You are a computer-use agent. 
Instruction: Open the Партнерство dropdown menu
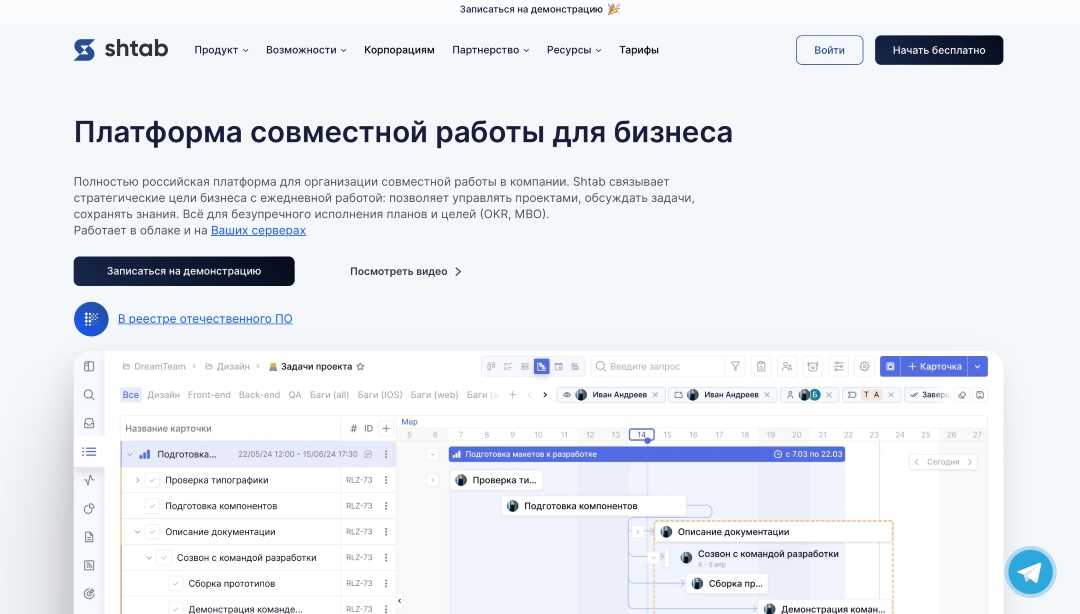coord(490,50)
